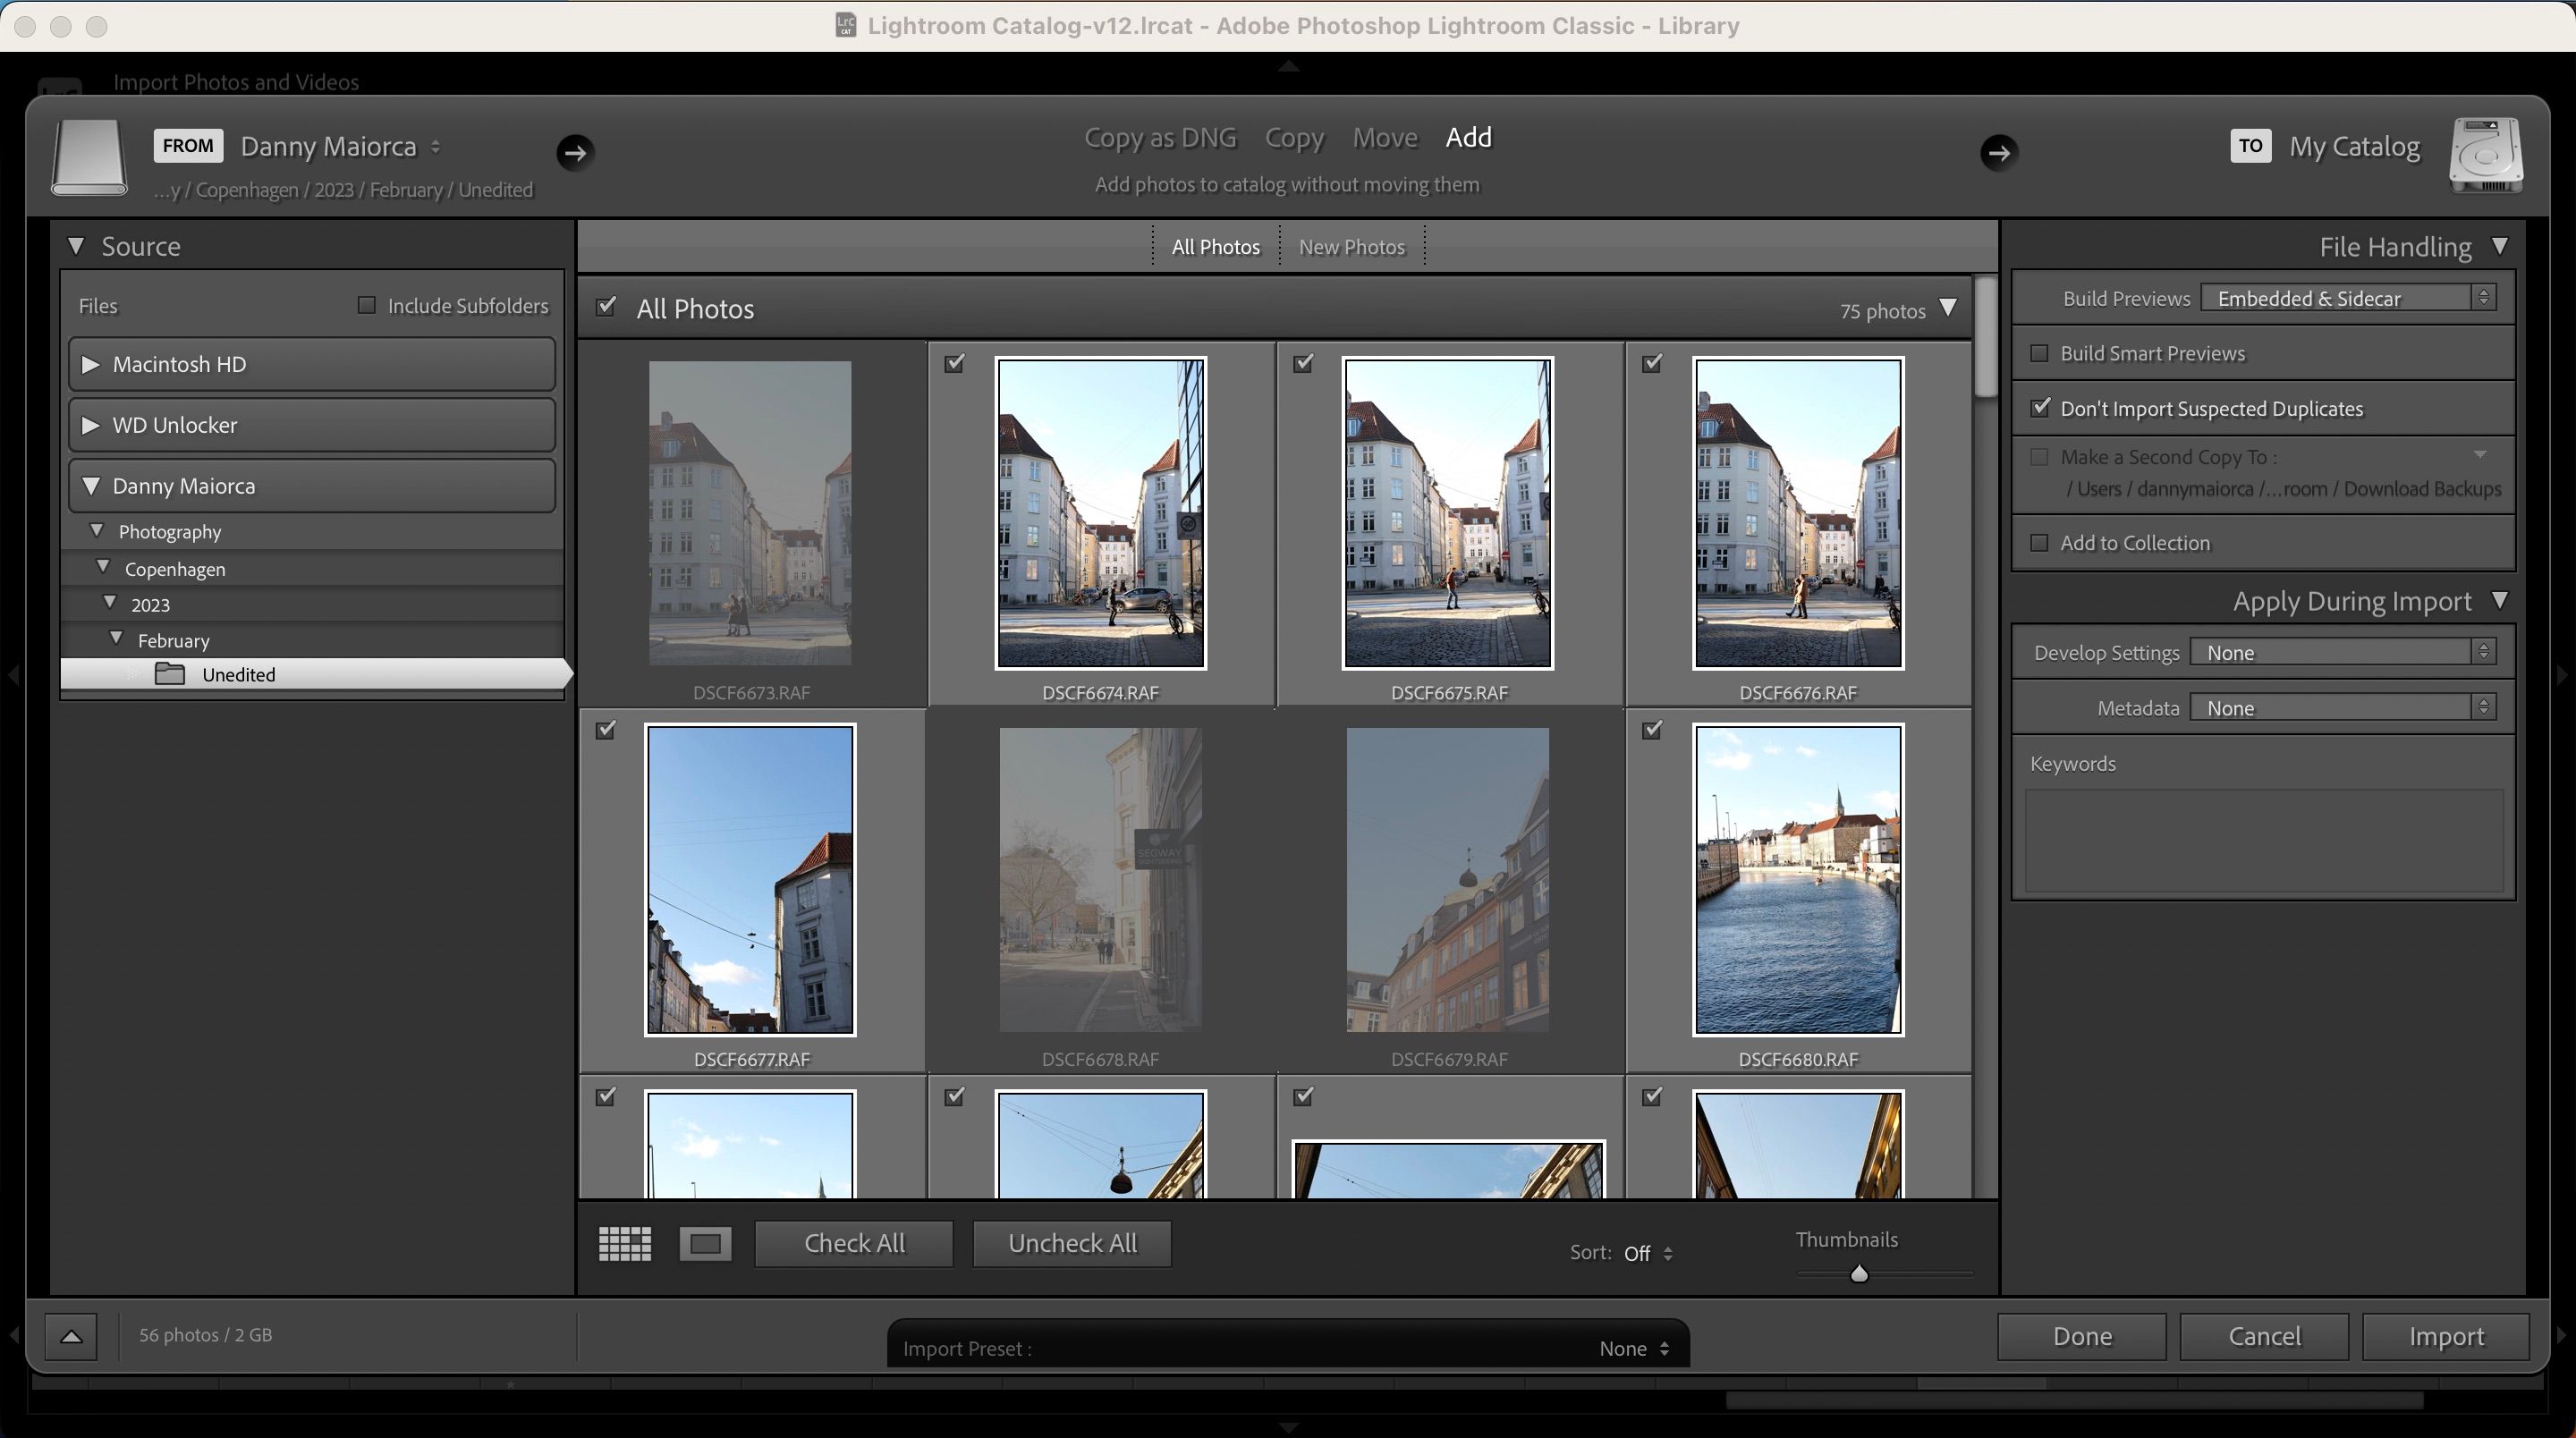2576x1438 pixels.
Task: Select the DSCF6680.RAF thumbnail
Action: [x=1797, y=881]
